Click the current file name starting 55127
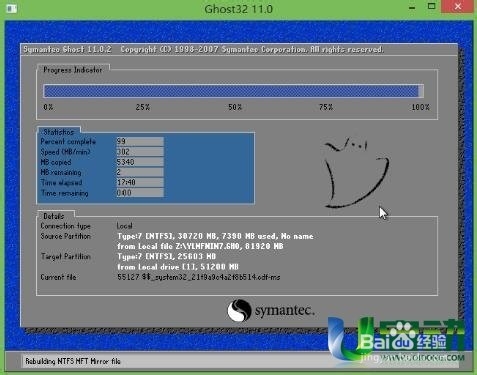 [199, 277]
